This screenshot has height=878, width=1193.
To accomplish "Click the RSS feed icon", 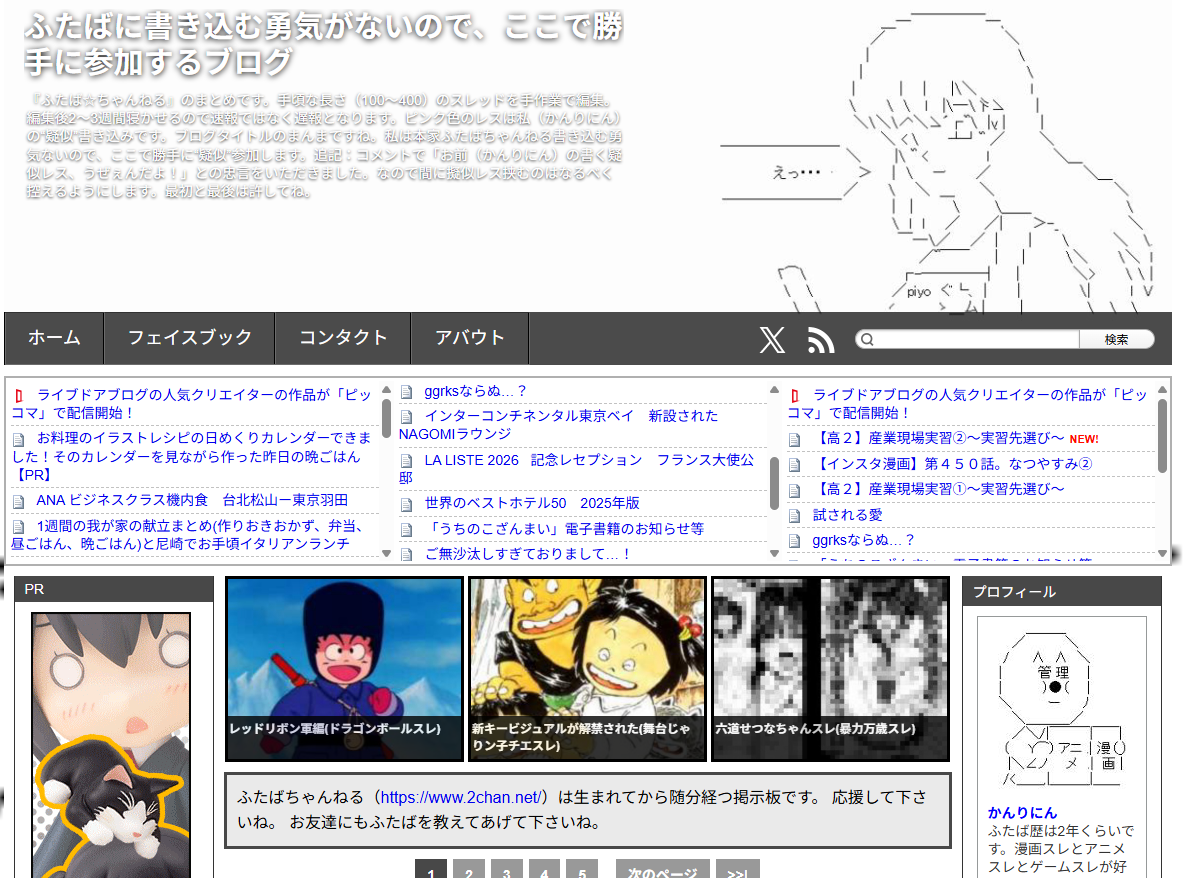I will [x=821, y=340].
